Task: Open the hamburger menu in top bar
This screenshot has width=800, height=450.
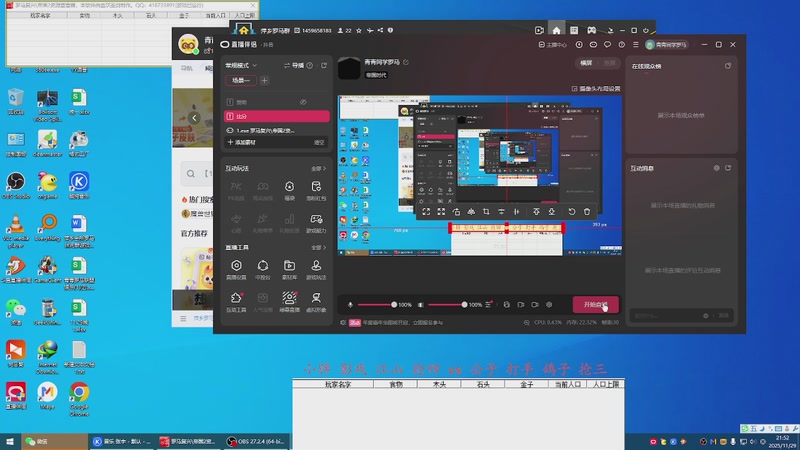Action: [x=636, y=45]
